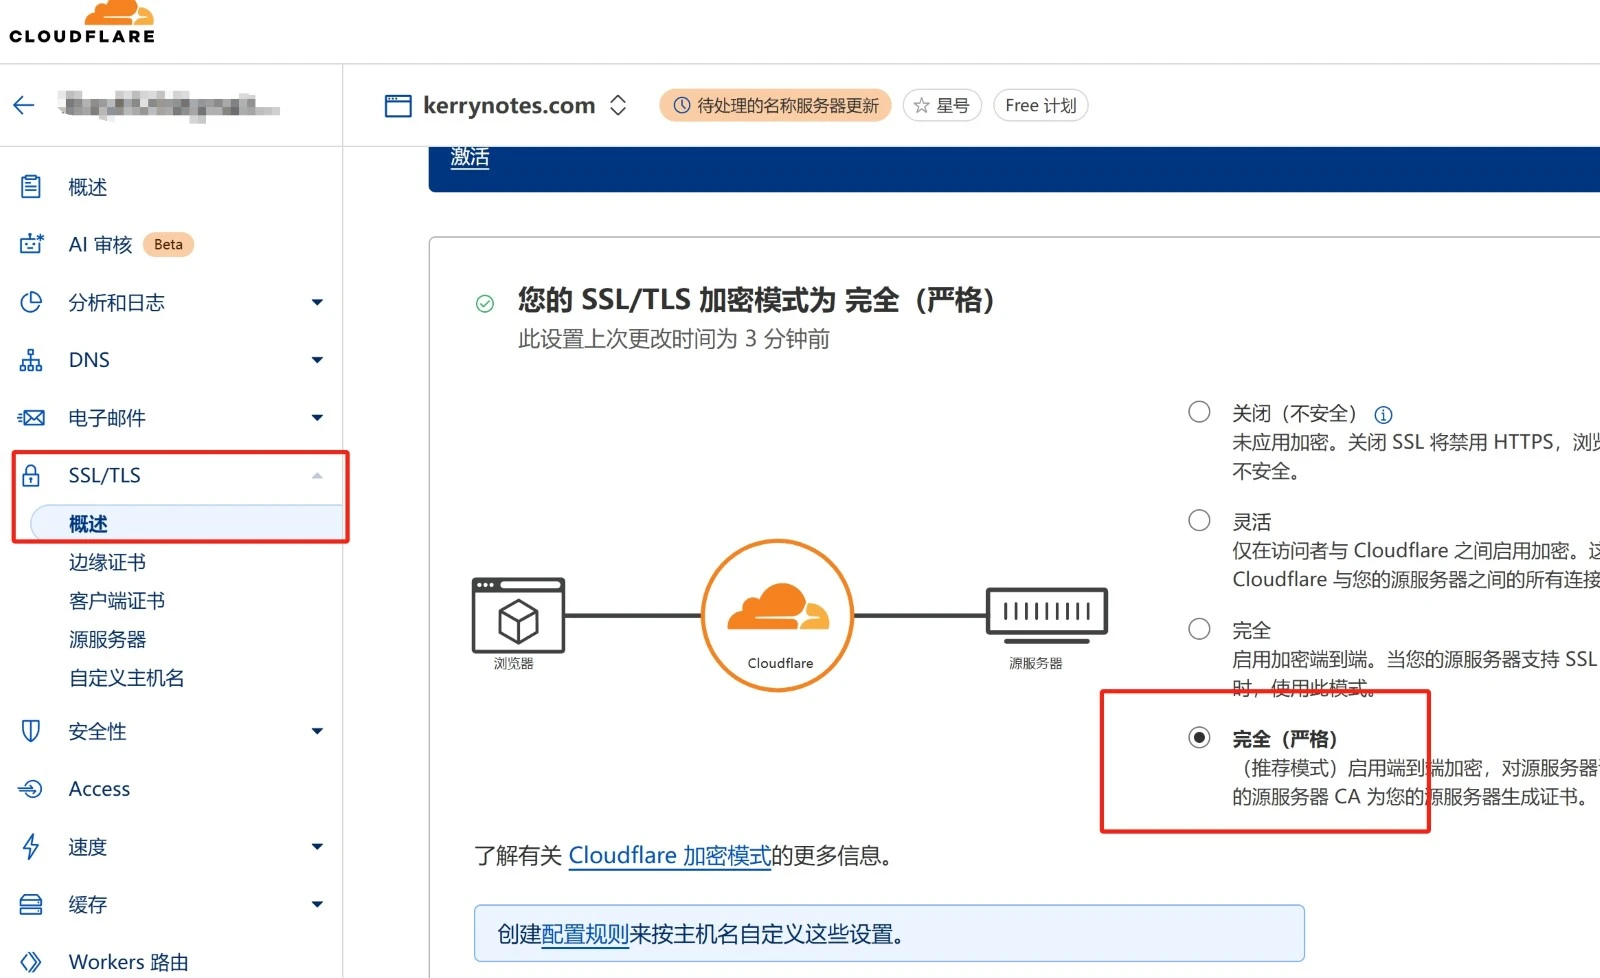Select the 灵活 encryption mode radio

[1199, 520]
